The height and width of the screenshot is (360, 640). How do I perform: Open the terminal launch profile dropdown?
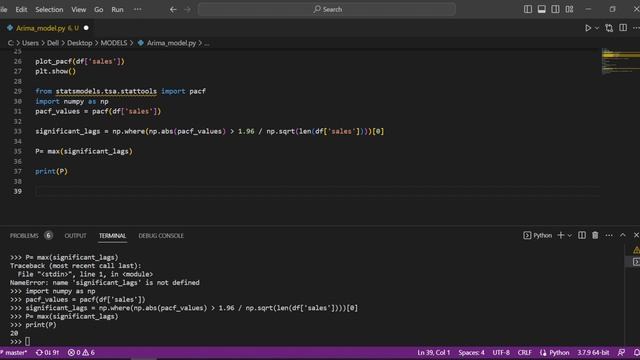click(x=570, y=236)
